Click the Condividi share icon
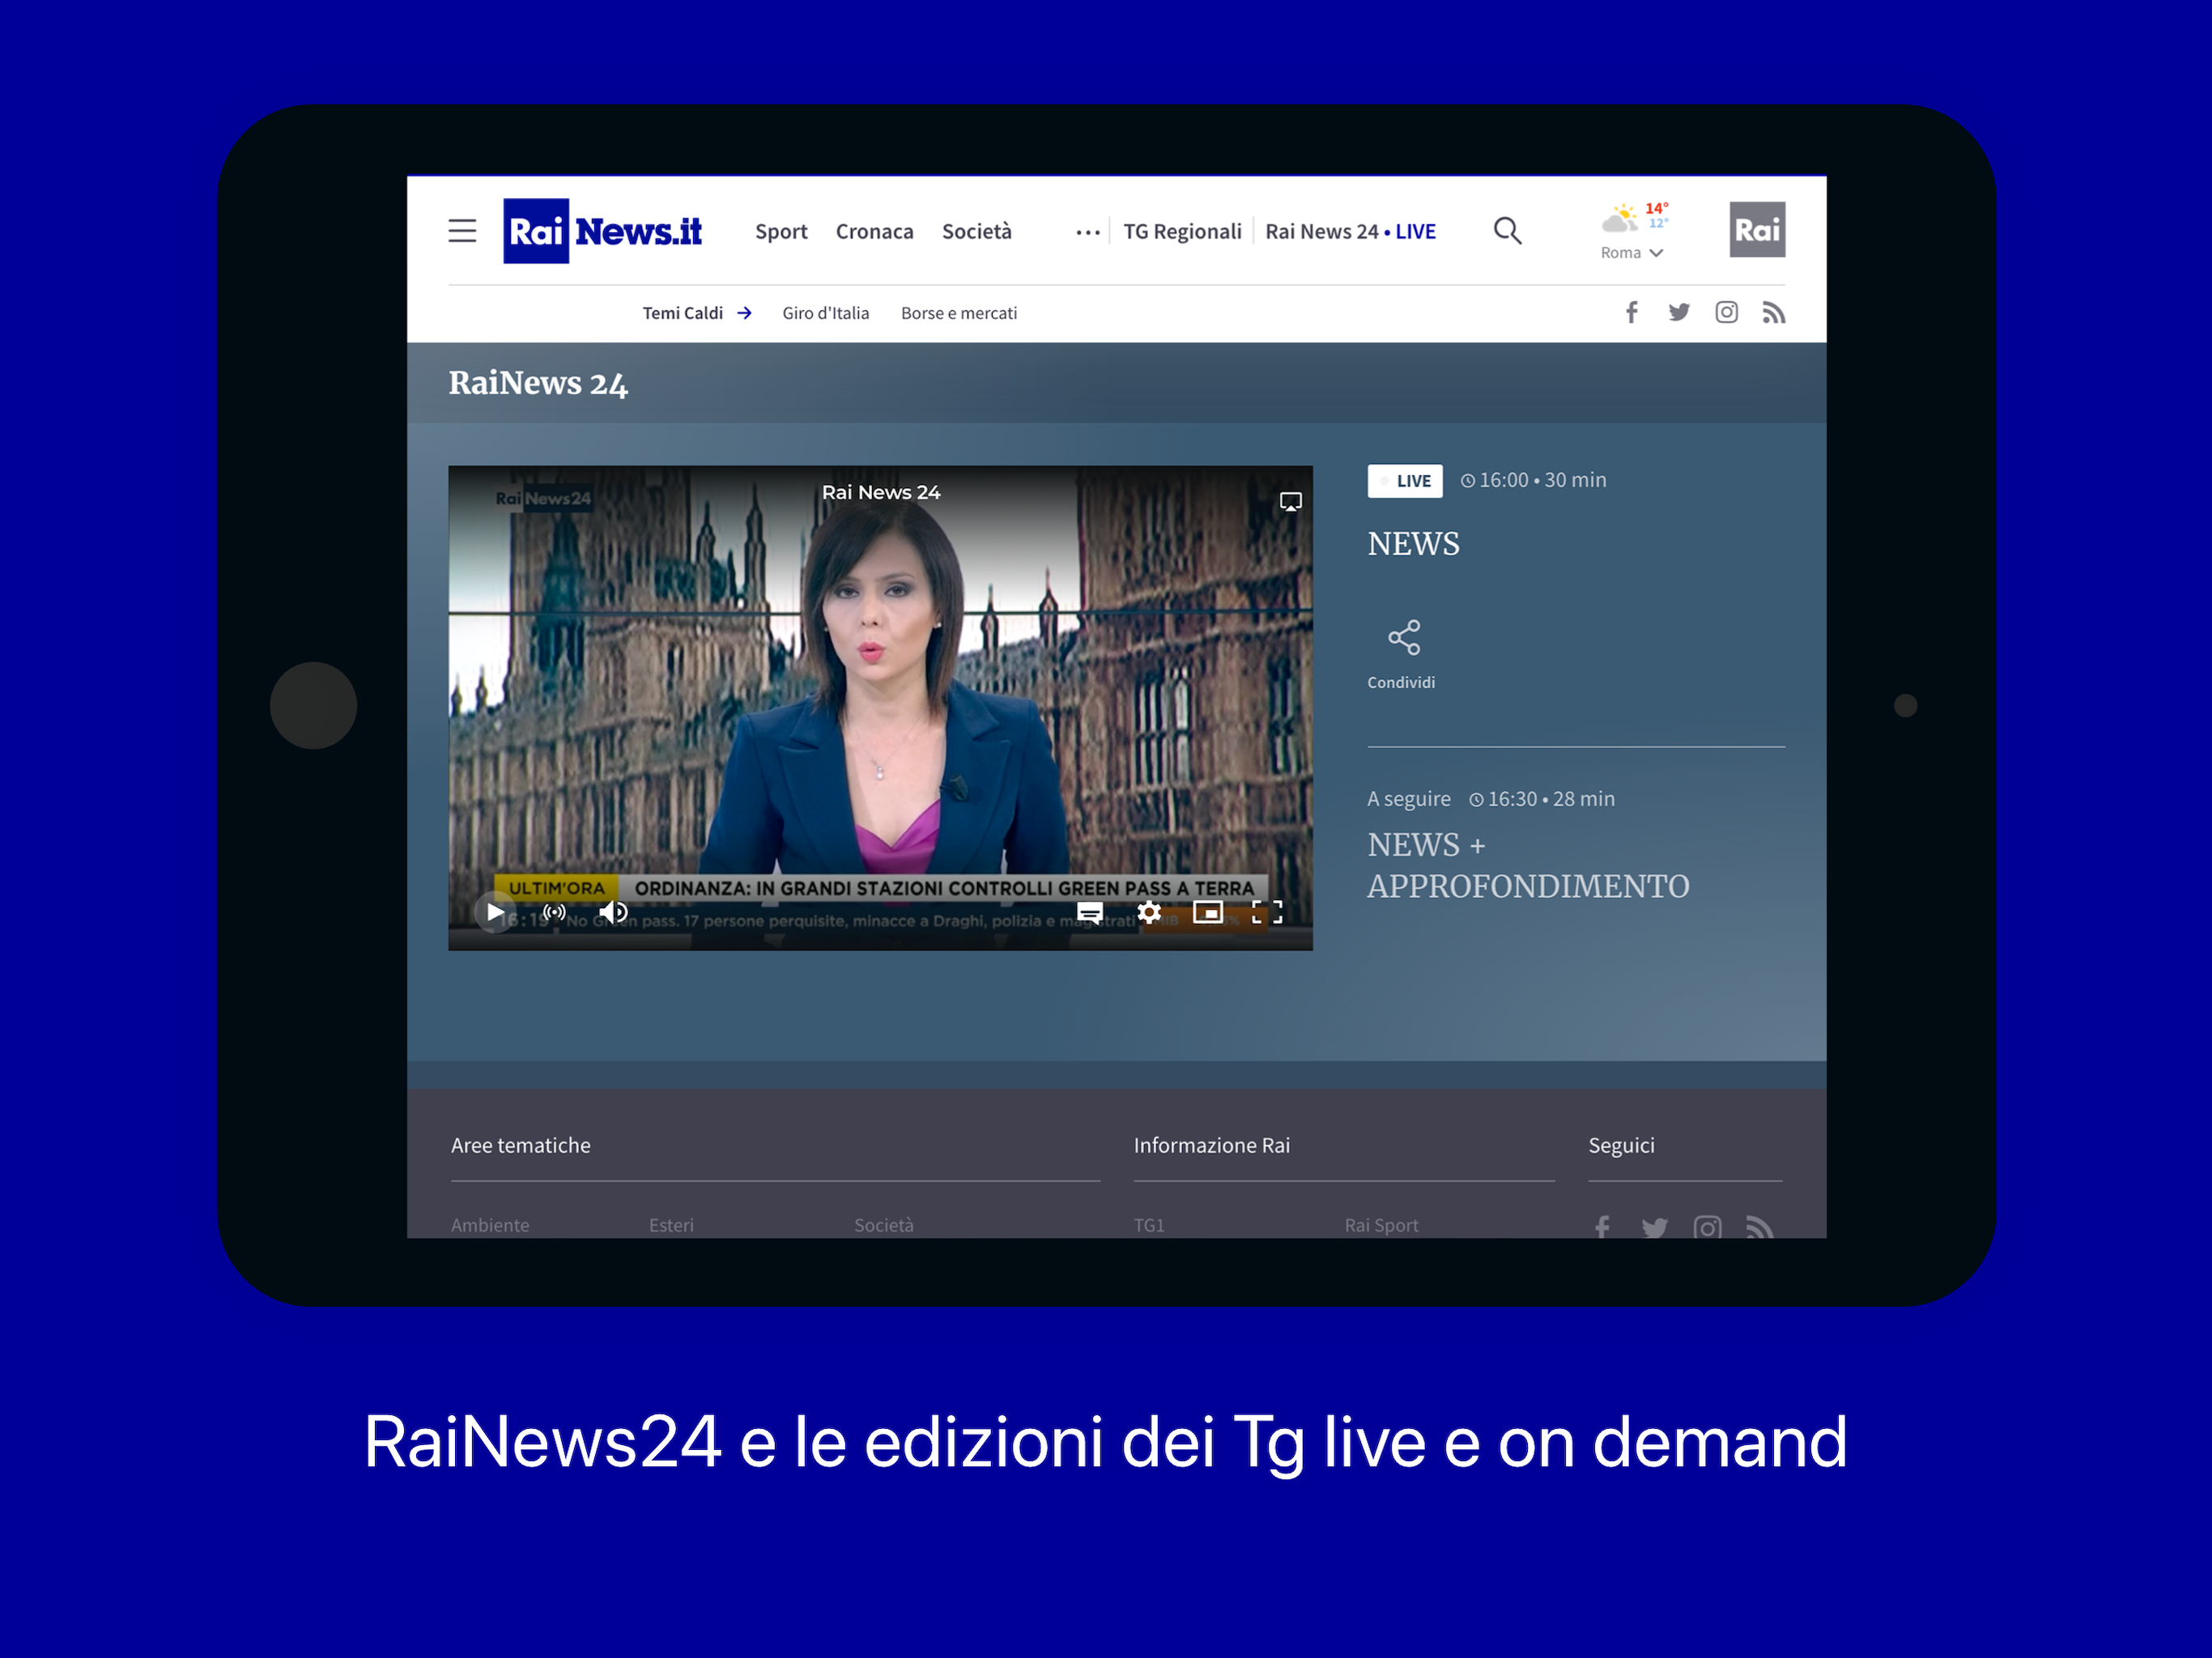The image size is (2212, 1658). (1403, 638)
